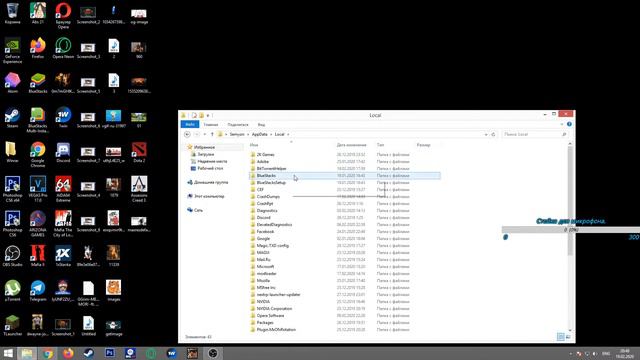Open File Explorer on the taskbar
Image resolution: width=640 pixels, height=360 pixels.
27,353
